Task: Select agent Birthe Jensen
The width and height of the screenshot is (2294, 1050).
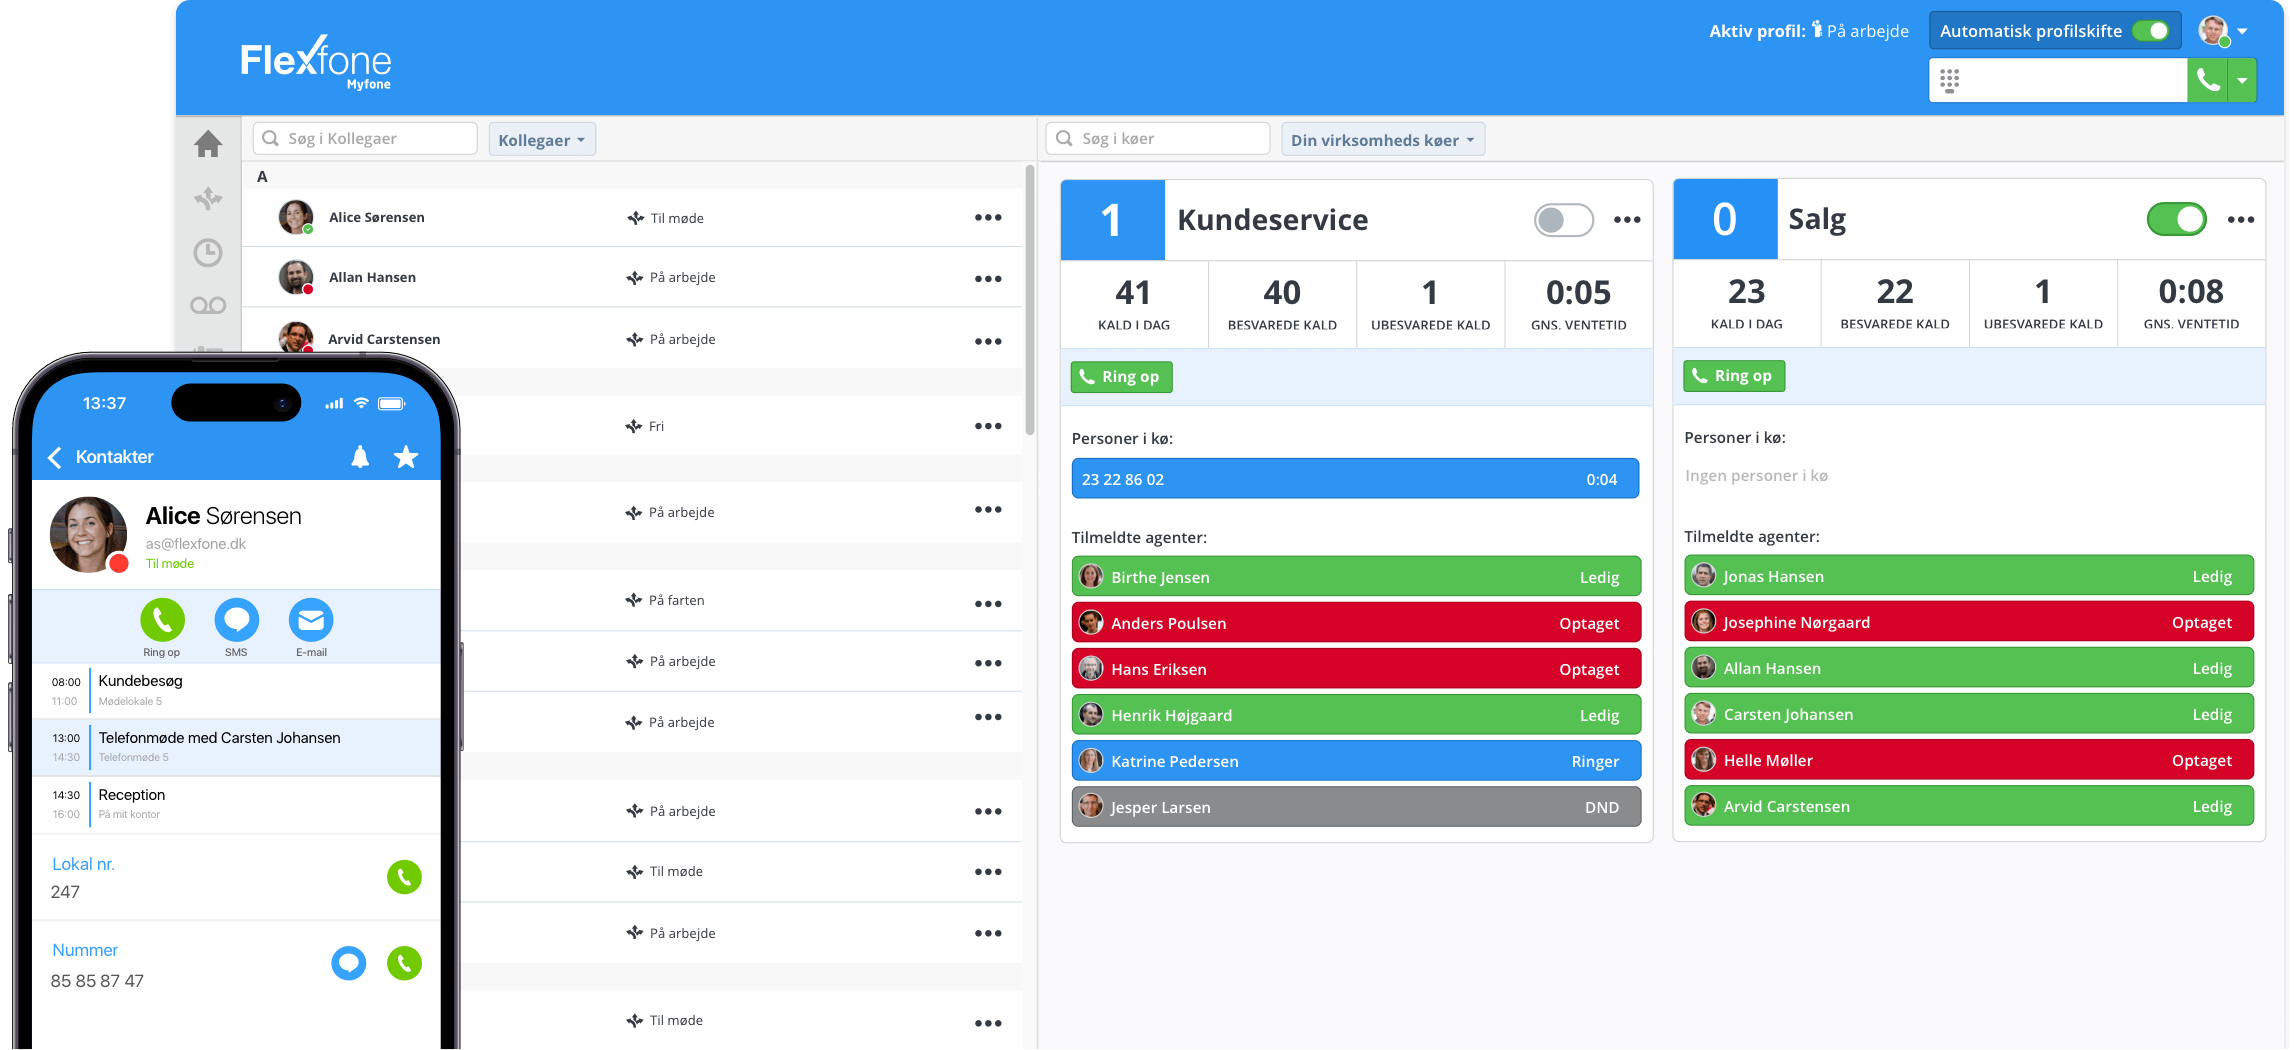Action: pos(1356,577)
